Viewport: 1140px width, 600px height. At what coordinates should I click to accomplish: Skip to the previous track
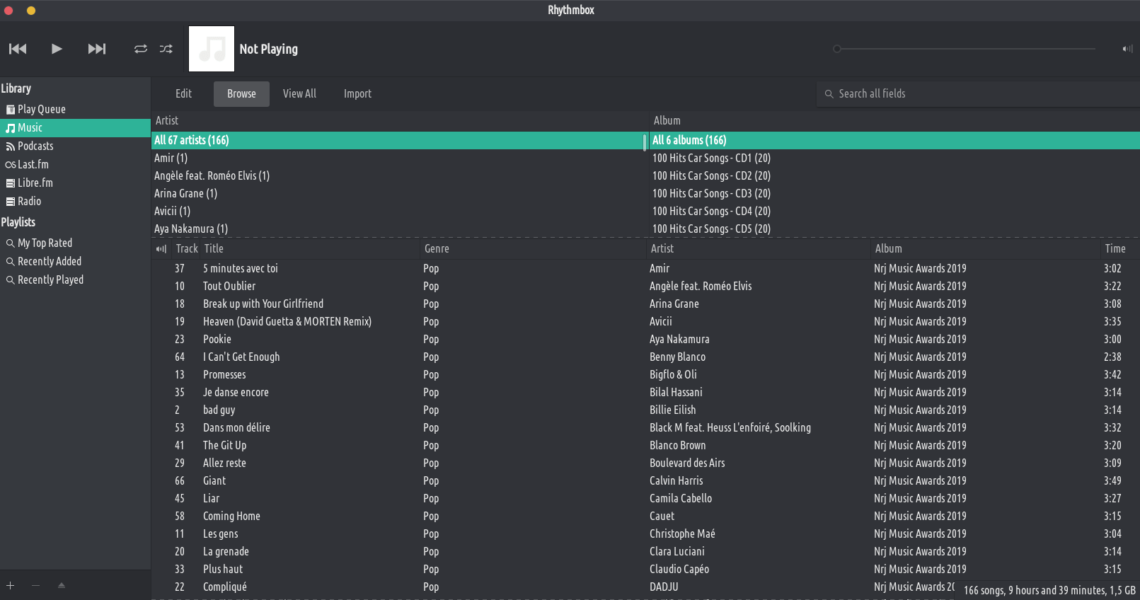[18, 49]
